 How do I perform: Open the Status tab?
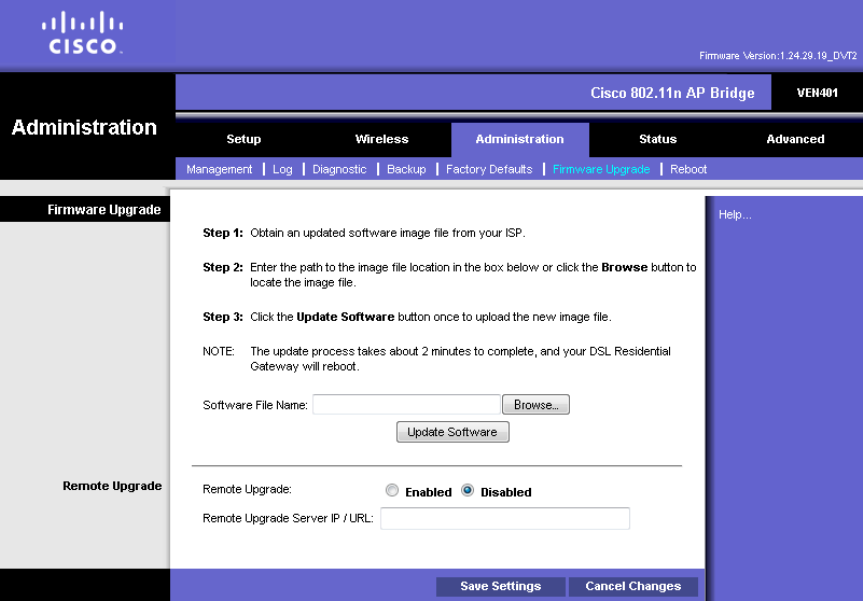pyautogui.click(x=658, y=139)
